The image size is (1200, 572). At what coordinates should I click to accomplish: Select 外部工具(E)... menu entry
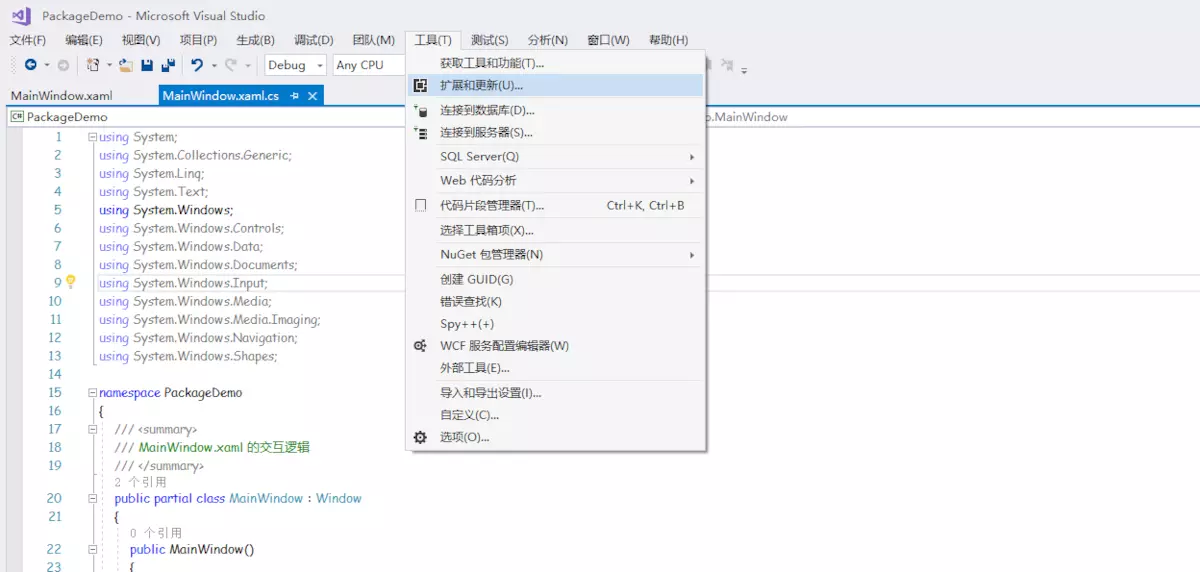click(x=555, y=368)
